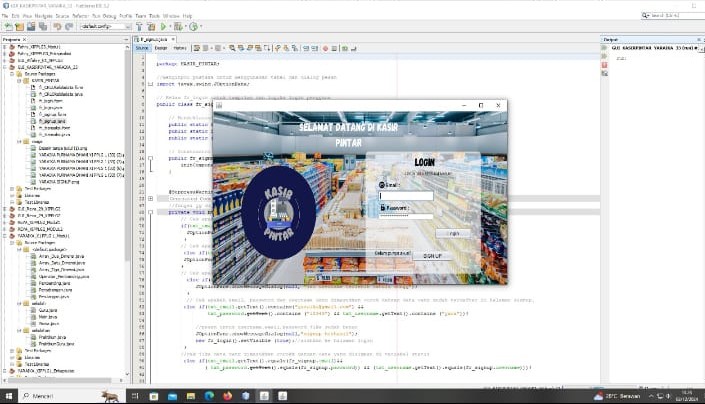Click the Windows Start button
Screen dimensions: 705x404
[x=7, y=396]
